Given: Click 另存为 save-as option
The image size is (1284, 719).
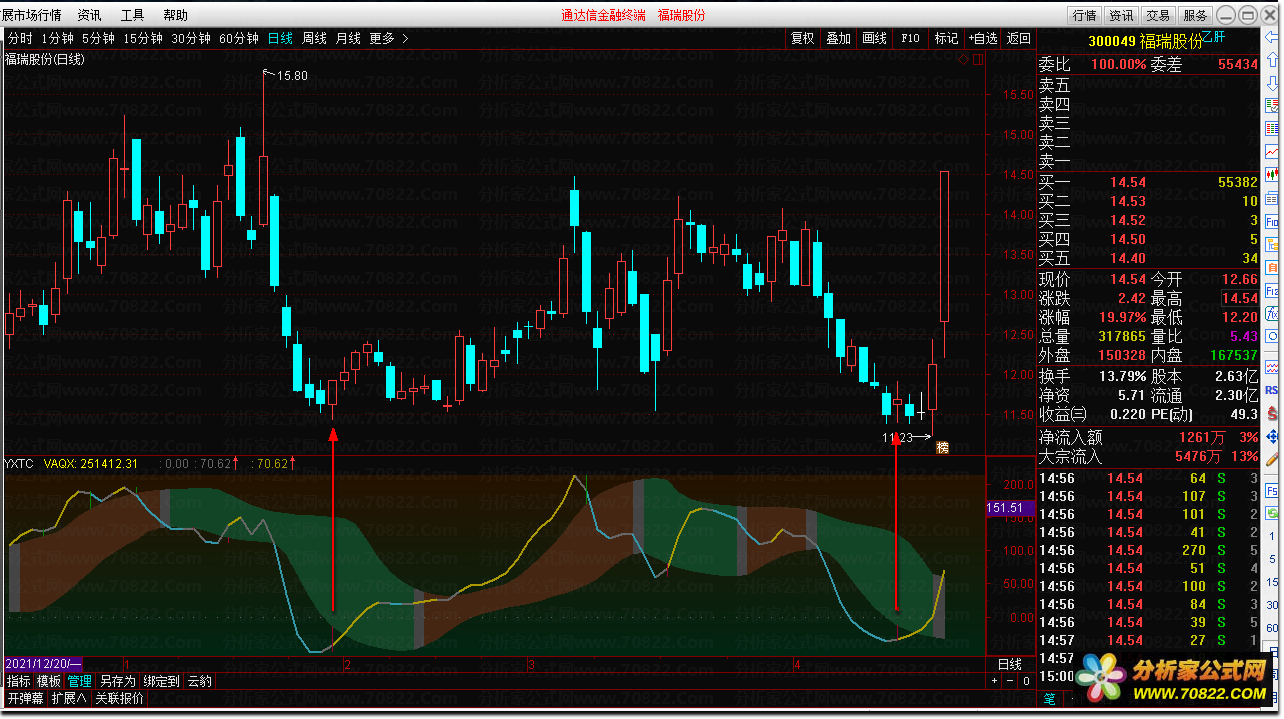Looking at the screenshot, I should pyautogui.click(x=117, y=681).
